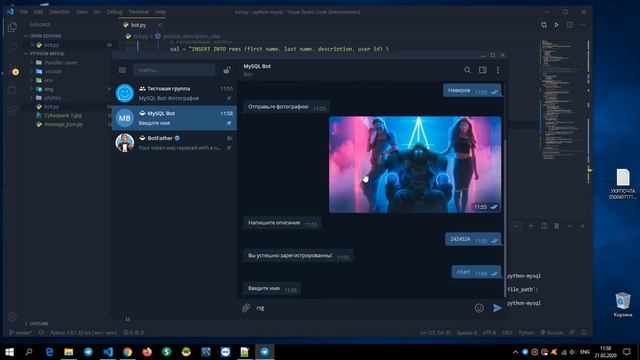Click the MySQL Bot chat header title
This screenshot has height=360, width=640.
tap(257, 66)
